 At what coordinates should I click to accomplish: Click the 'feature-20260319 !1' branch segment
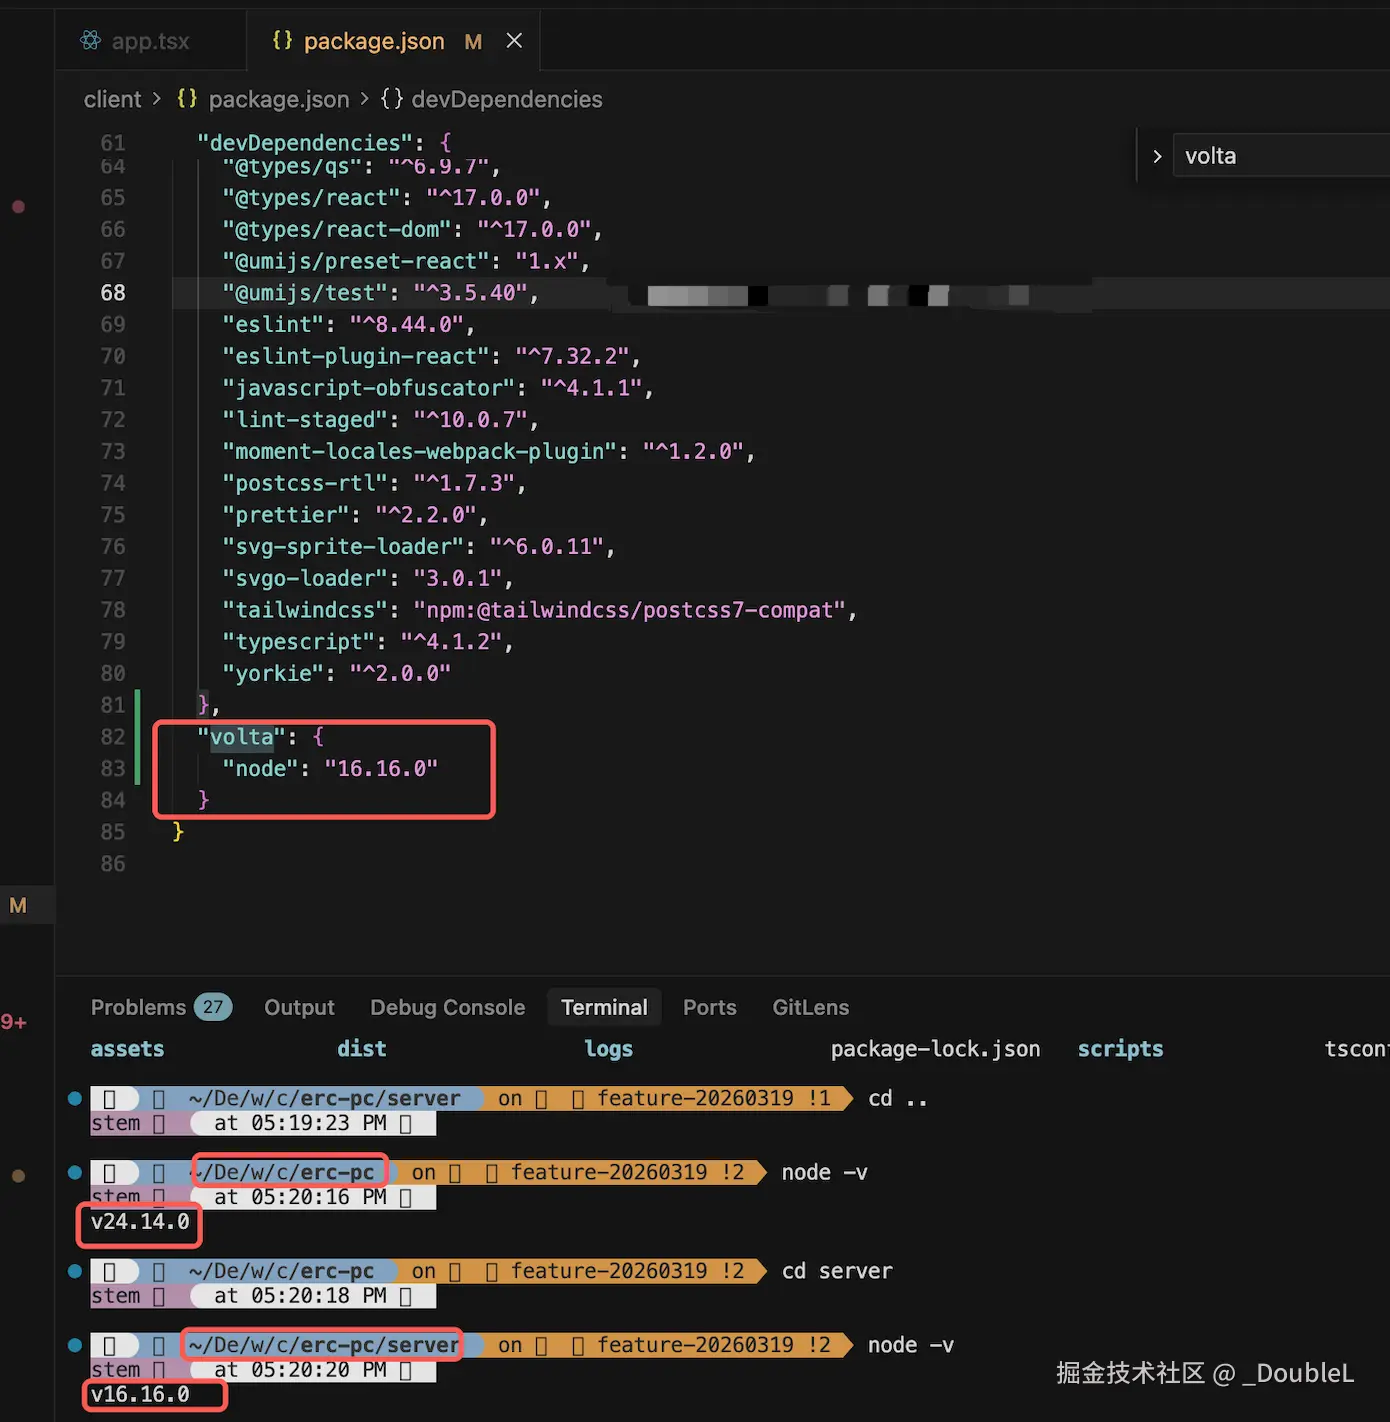point(714,1098)
